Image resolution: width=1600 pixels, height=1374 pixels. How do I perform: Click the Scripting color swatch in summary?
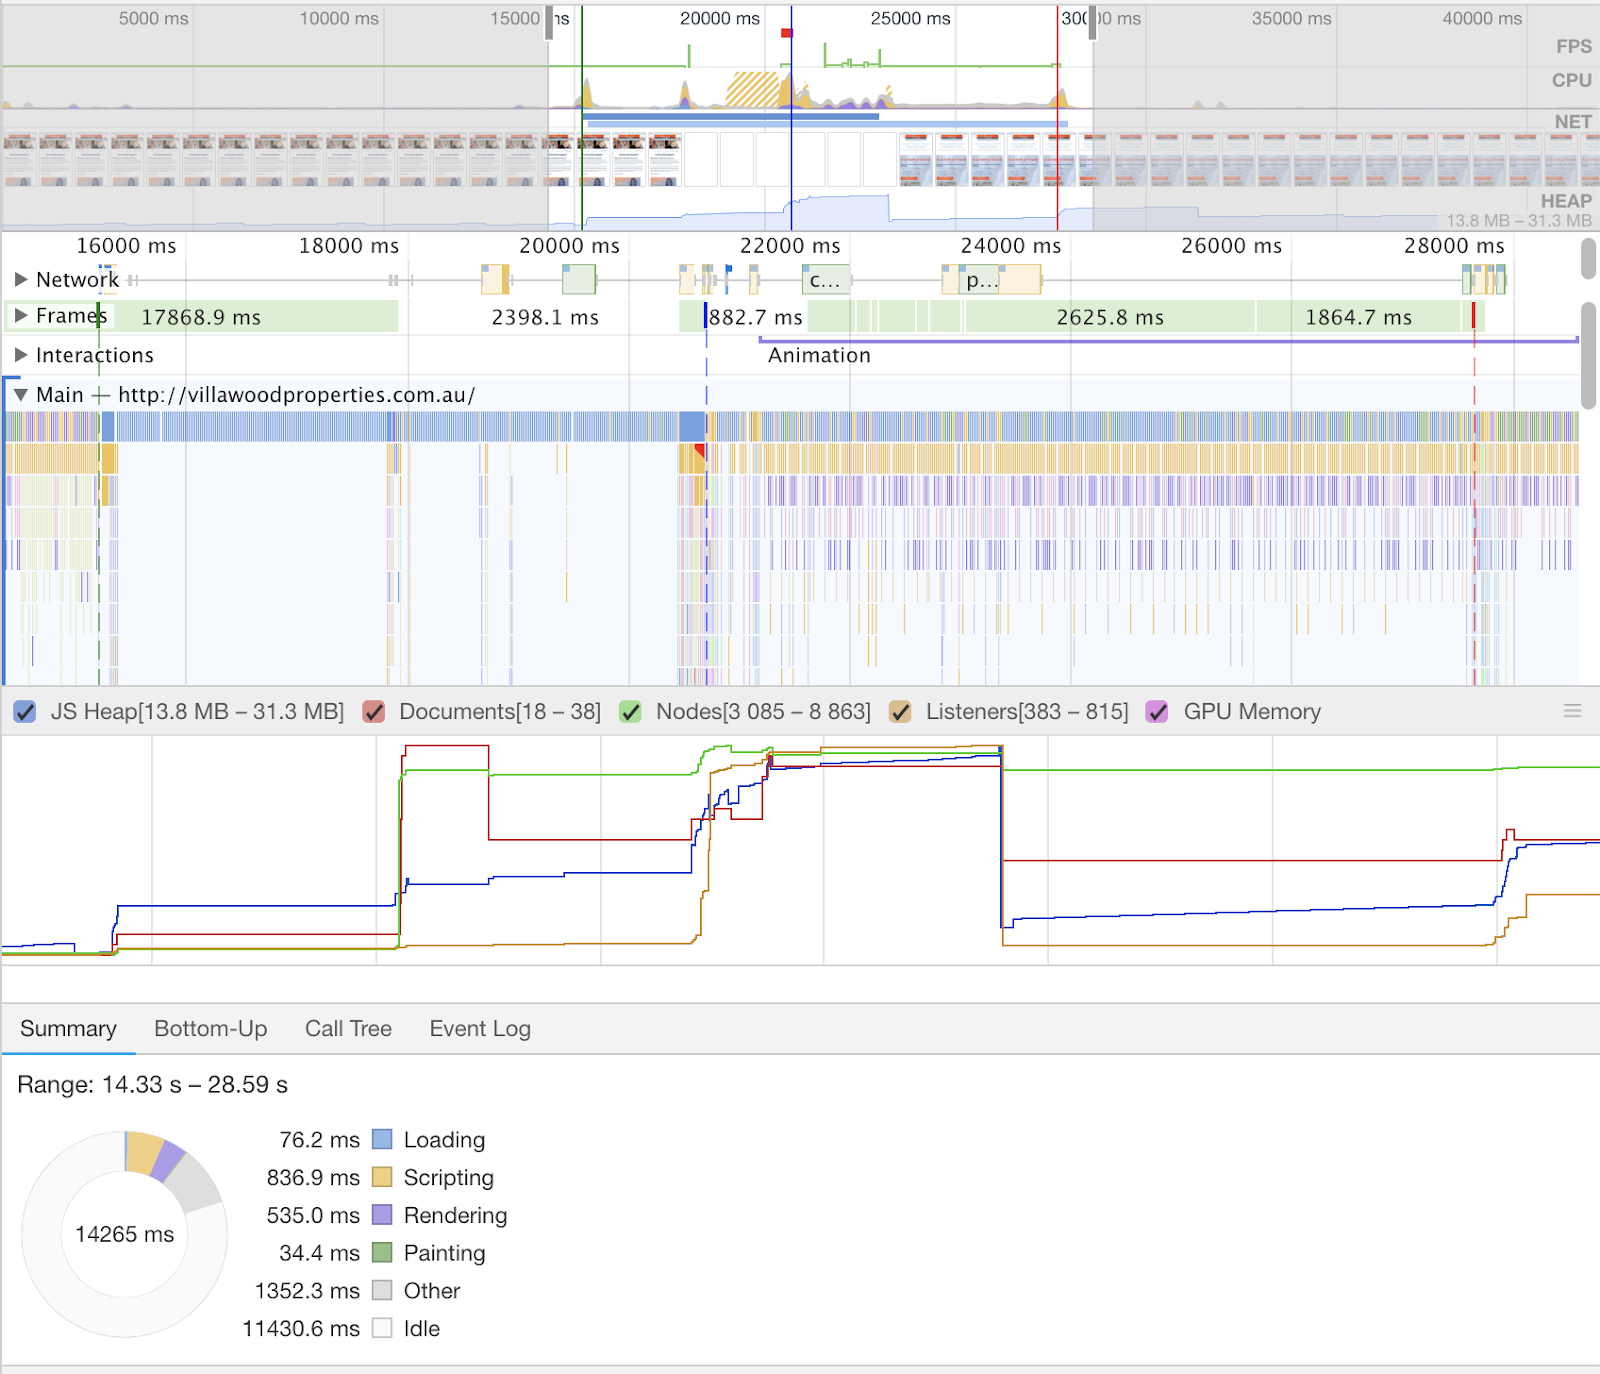coord(382,1177)
